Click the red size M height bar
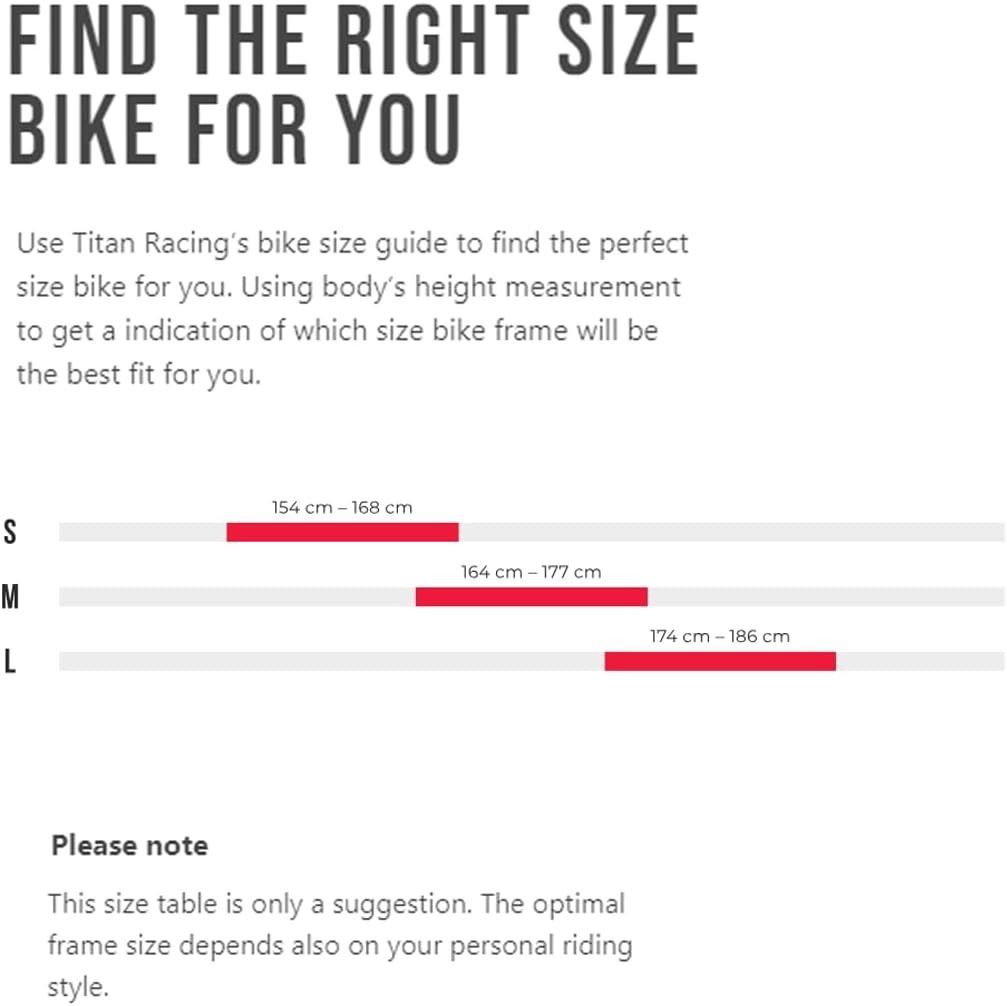The height and width of the screenshot is (1006, 1007). (531, 597)
